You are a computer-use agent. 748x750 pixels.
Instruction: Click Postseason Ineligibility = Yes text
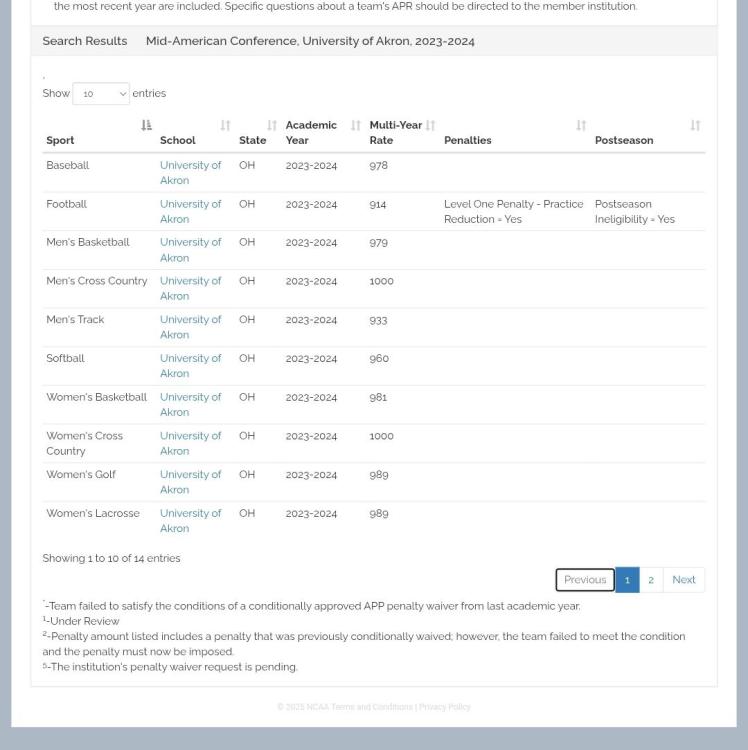point(635,211)
